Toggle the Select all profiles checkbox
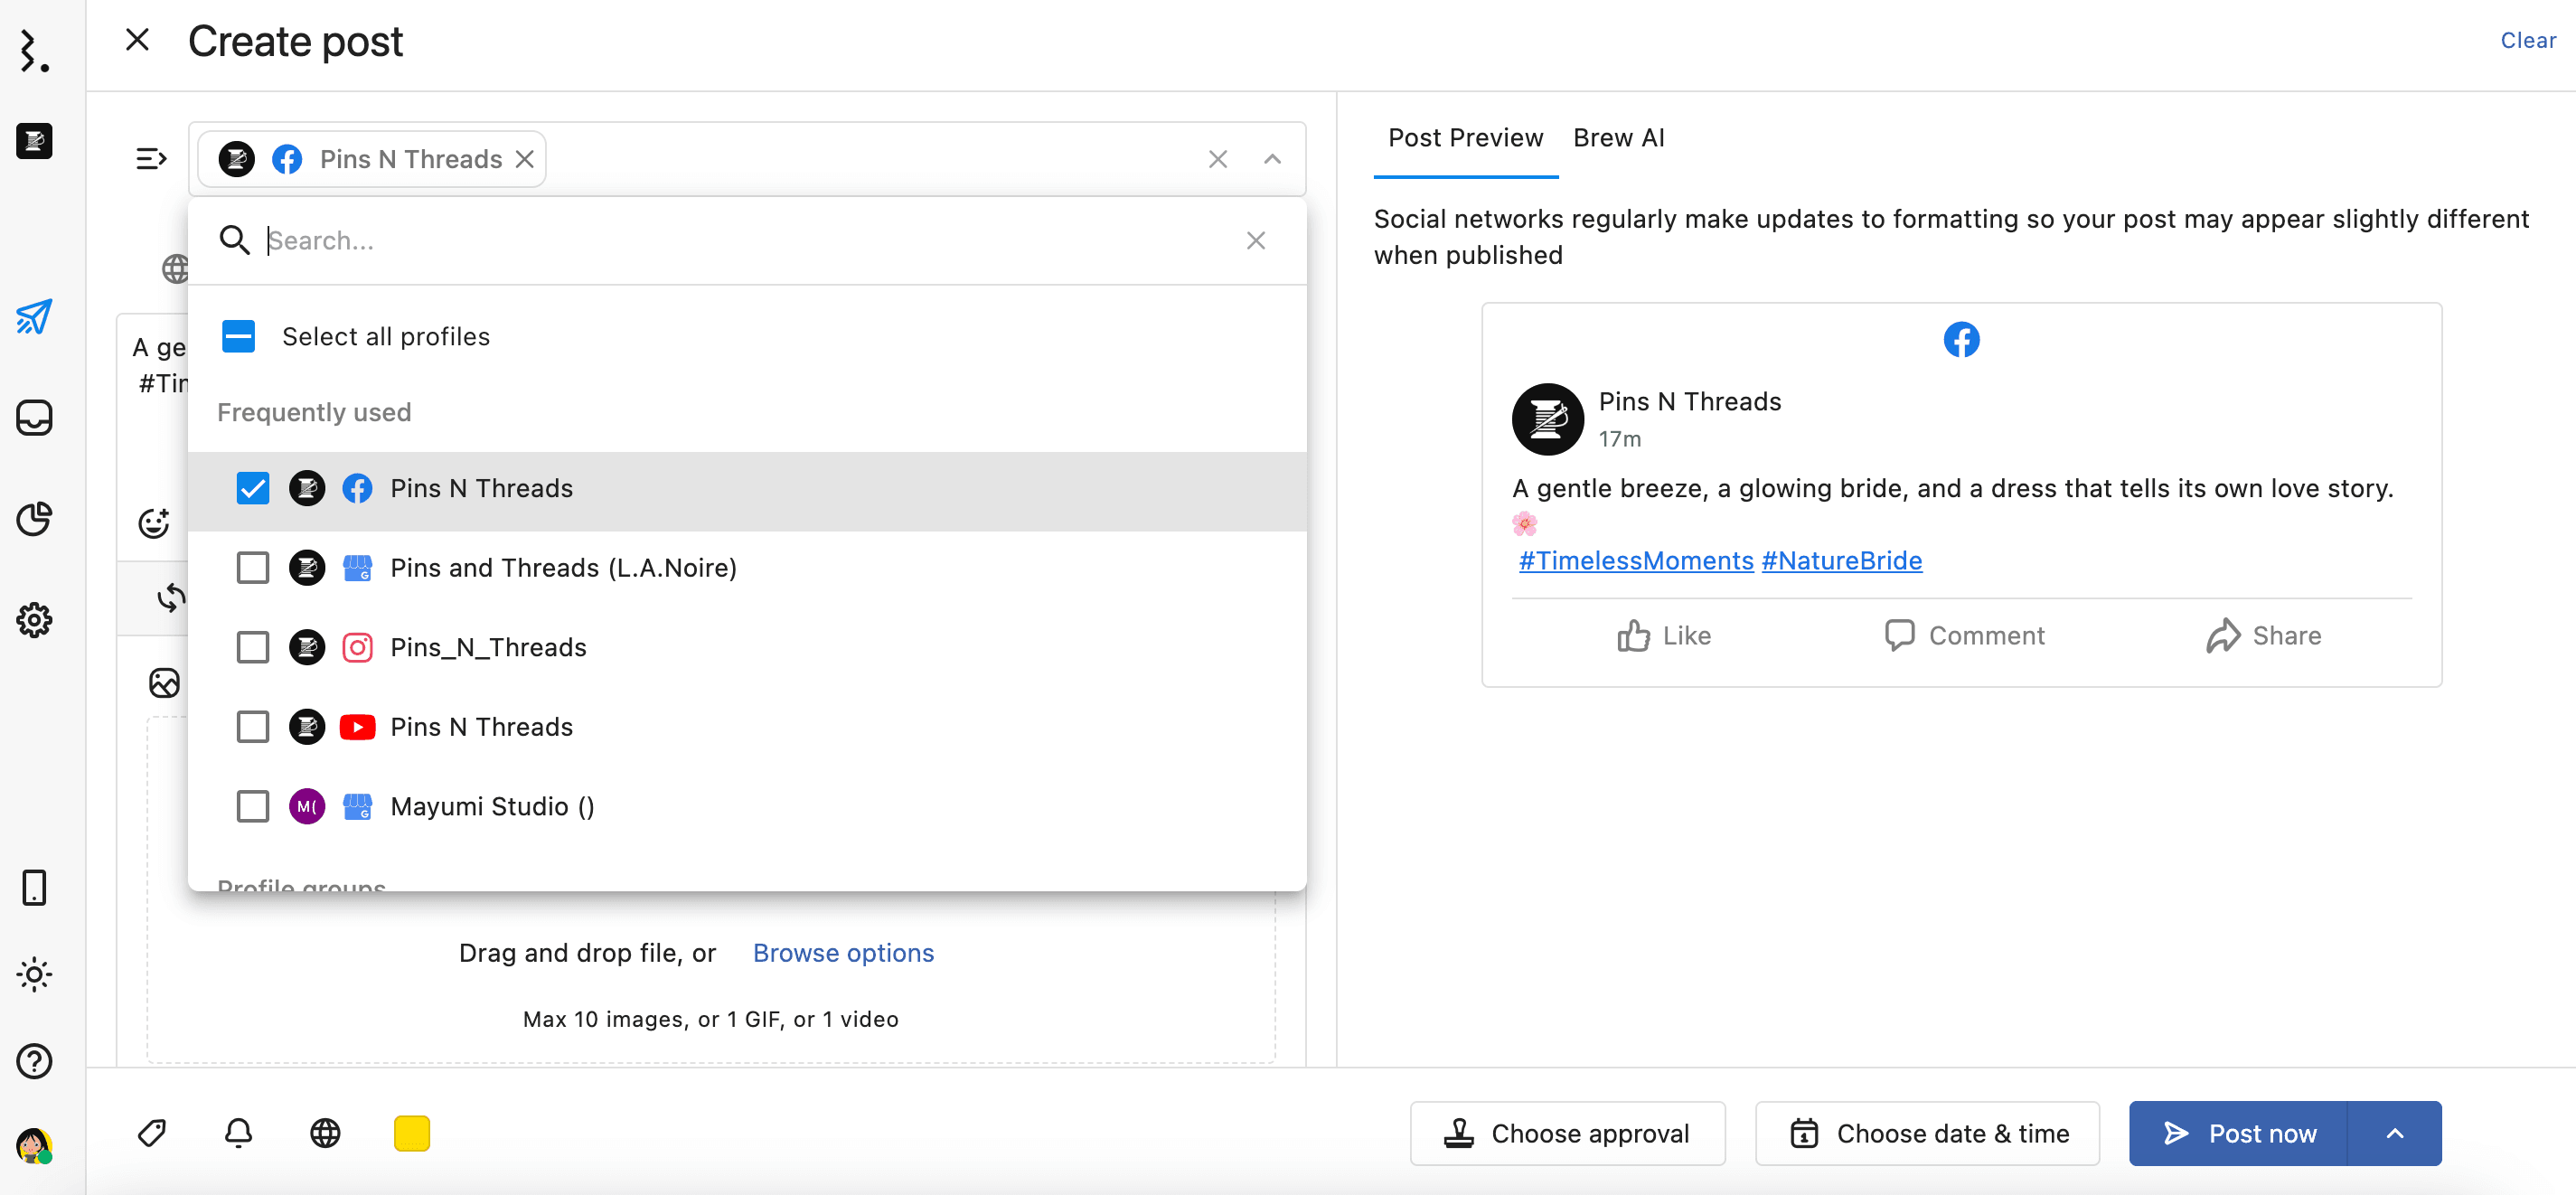The image size is (2576, 1195). click(x=238, y=337)
